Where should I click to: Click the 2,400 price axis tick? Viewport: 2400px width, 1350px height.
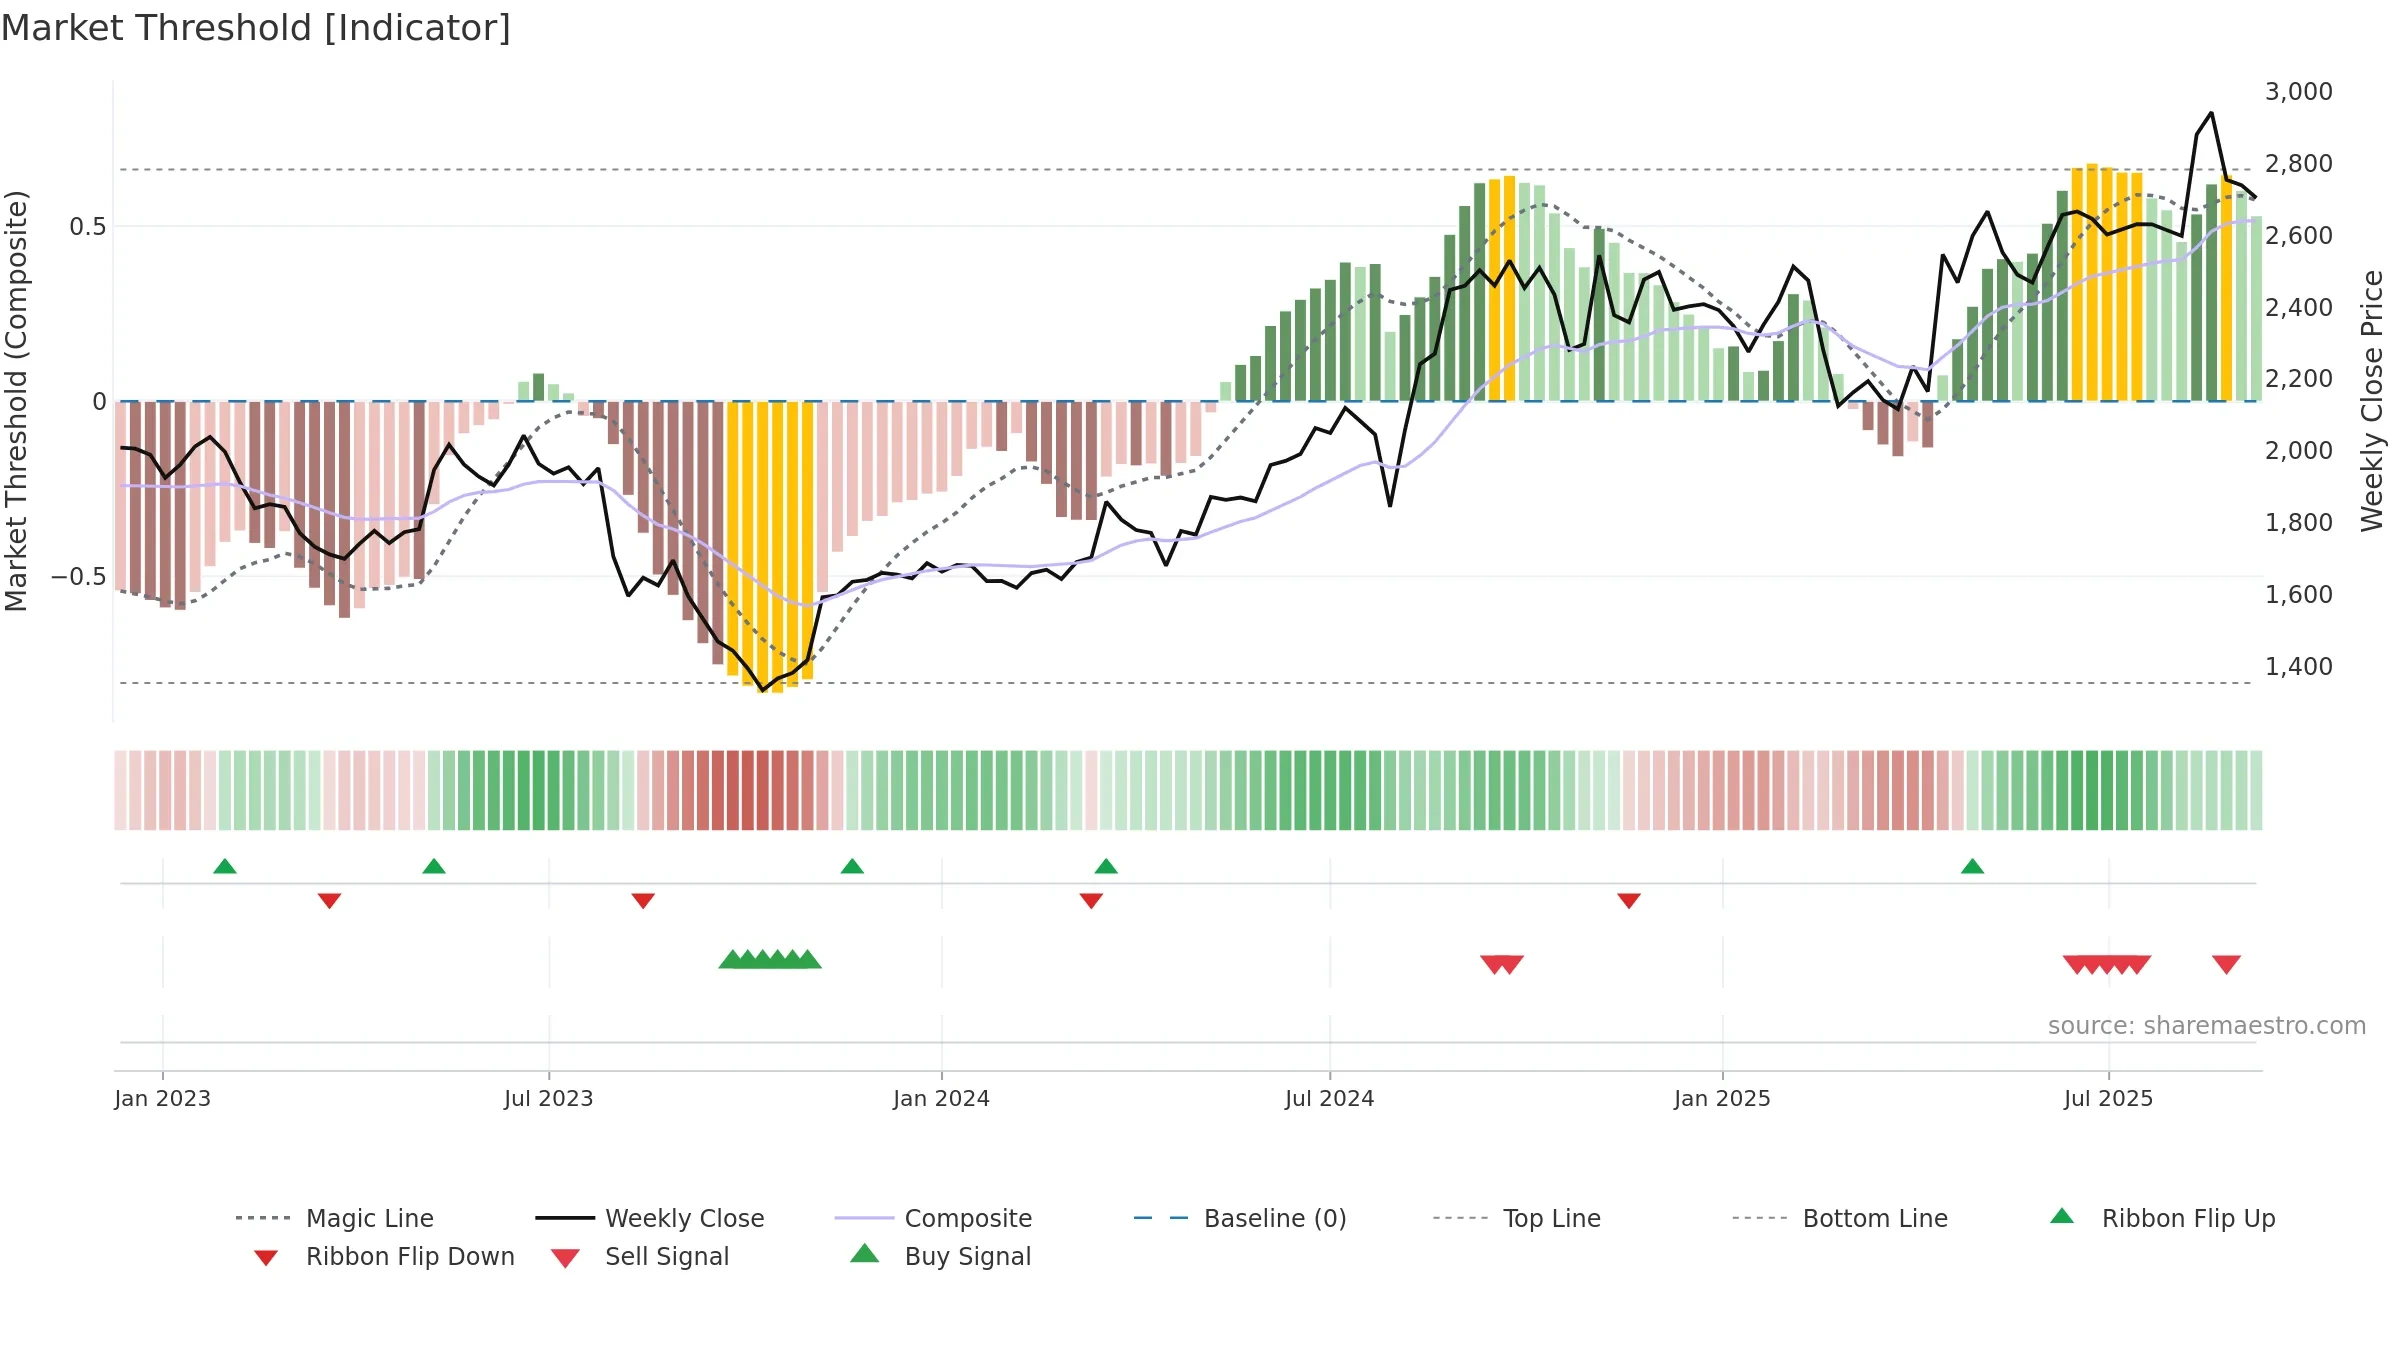pos(2299,308)
